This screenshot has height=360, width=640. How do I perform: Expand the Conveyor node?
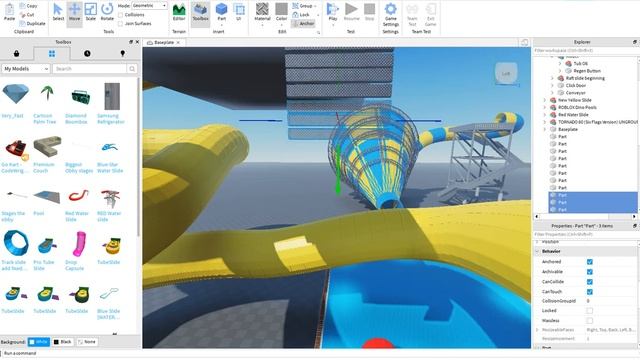pos(552,93)
